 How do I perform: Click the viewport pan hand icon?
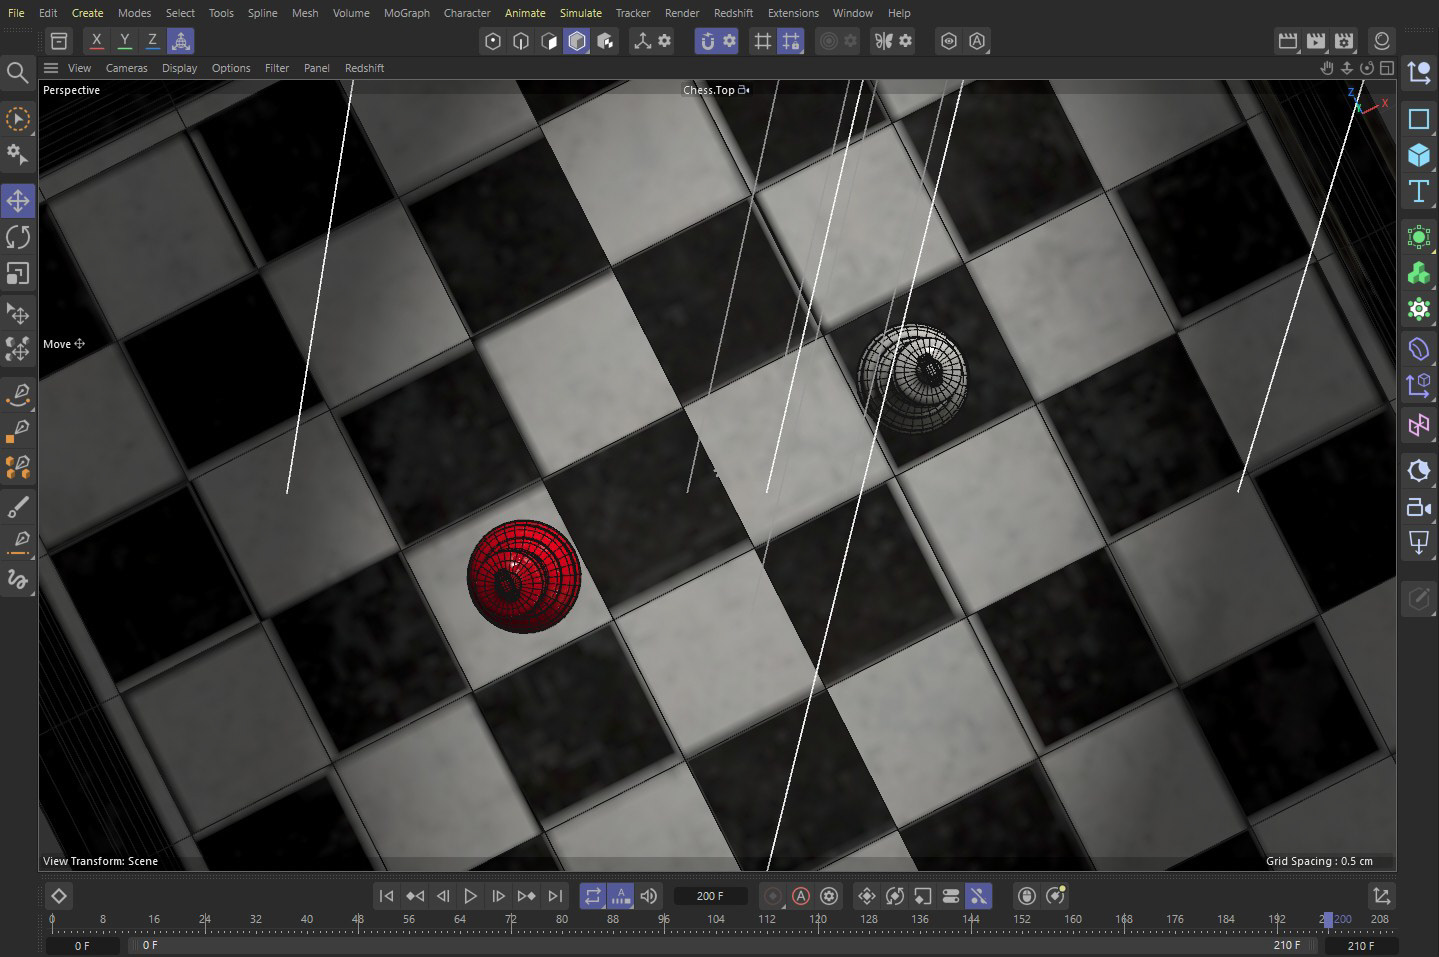(x=1327, y=68)
